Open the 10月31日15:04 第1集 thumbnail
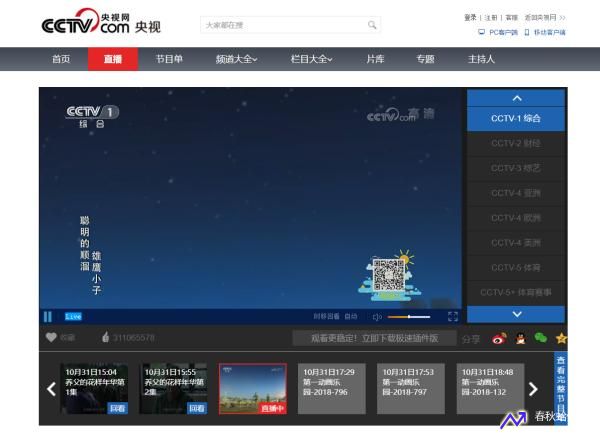Image resolution: width=600 pixels, height=443 pixels. tap(95, 389)
